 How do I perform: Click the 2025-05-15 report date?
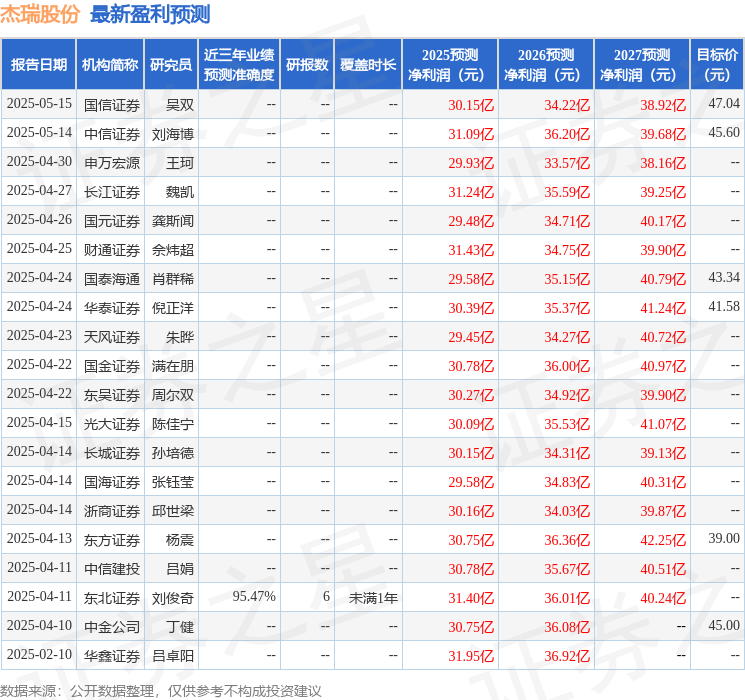(x=39, y=103)
